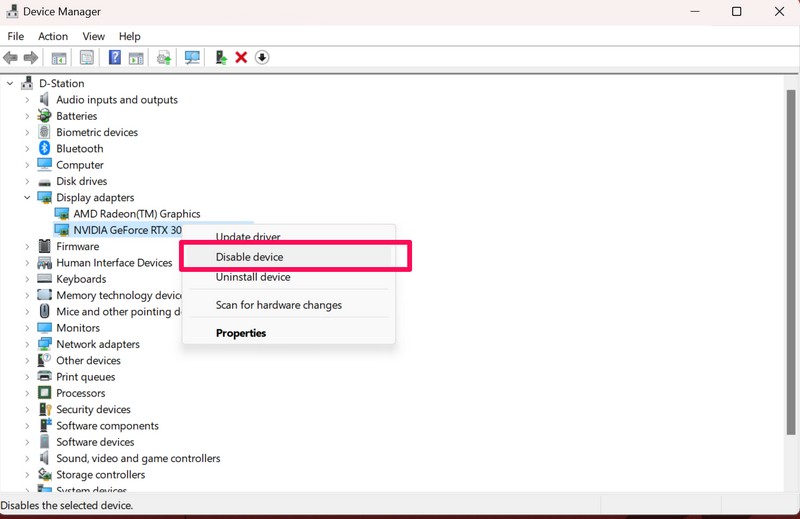Collapse the Display adapters category
800x519 pixels.
pos(27,198)
